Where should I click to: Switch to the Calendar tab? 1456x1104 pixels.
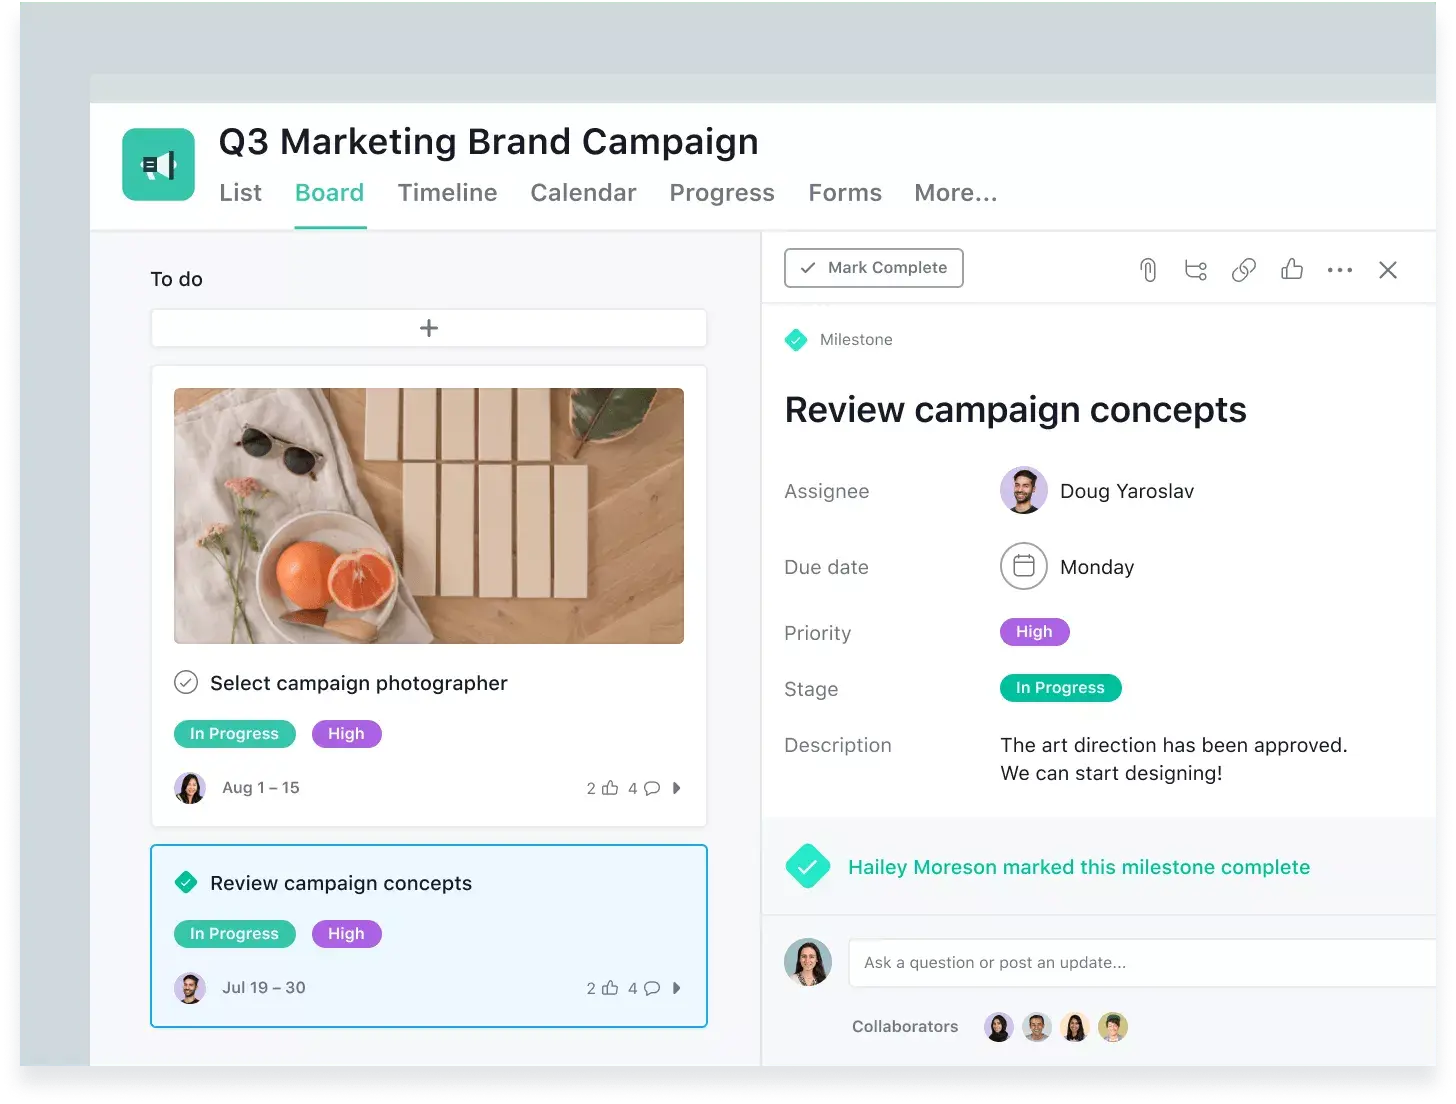coord(583,193)
